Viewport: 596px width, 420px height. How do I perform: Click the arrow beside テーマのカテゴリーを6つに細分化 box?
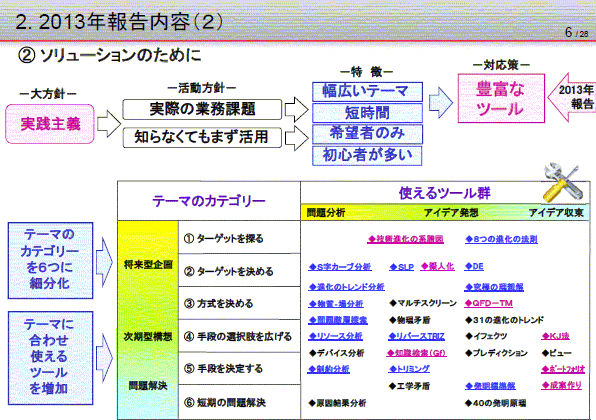104,262
